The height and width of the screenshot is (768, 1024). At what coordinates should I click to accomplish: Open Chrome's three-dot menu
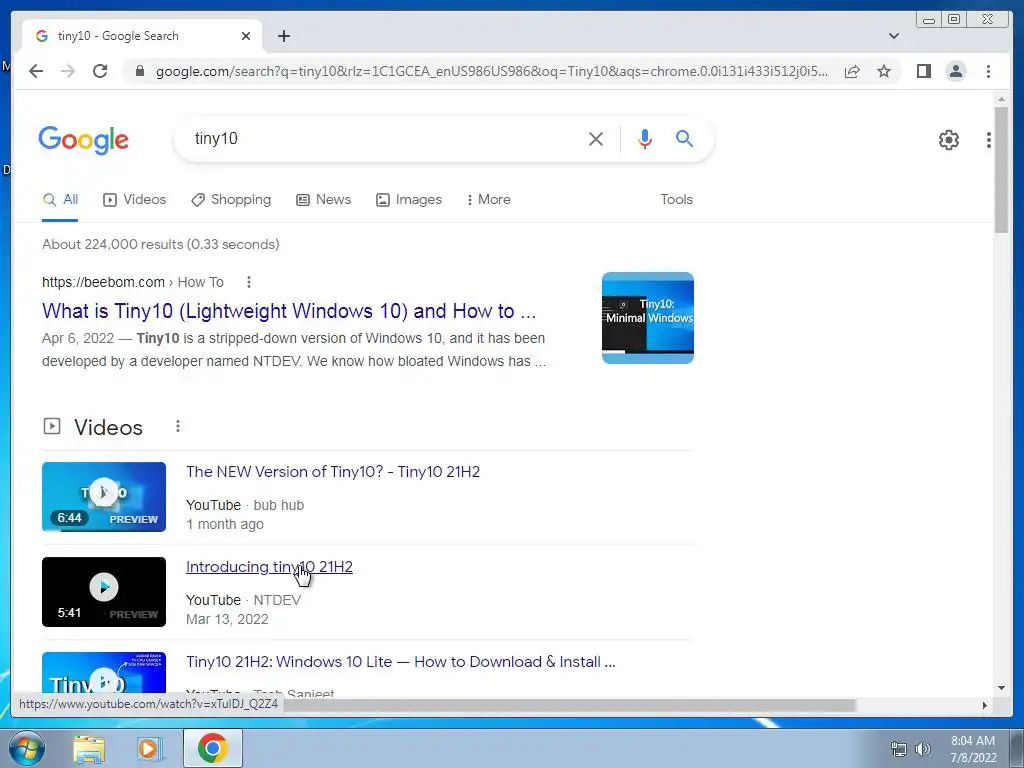tap(988, 71)
